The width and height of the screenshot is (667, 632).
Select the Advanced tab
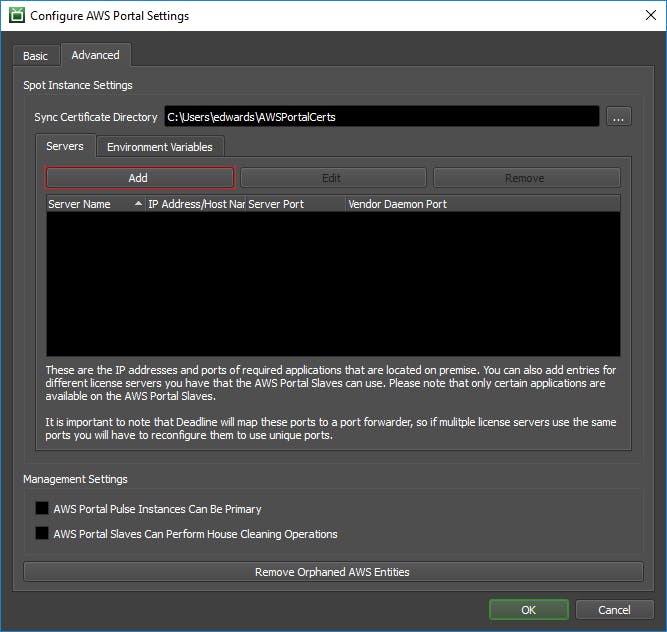click(96, 55)
